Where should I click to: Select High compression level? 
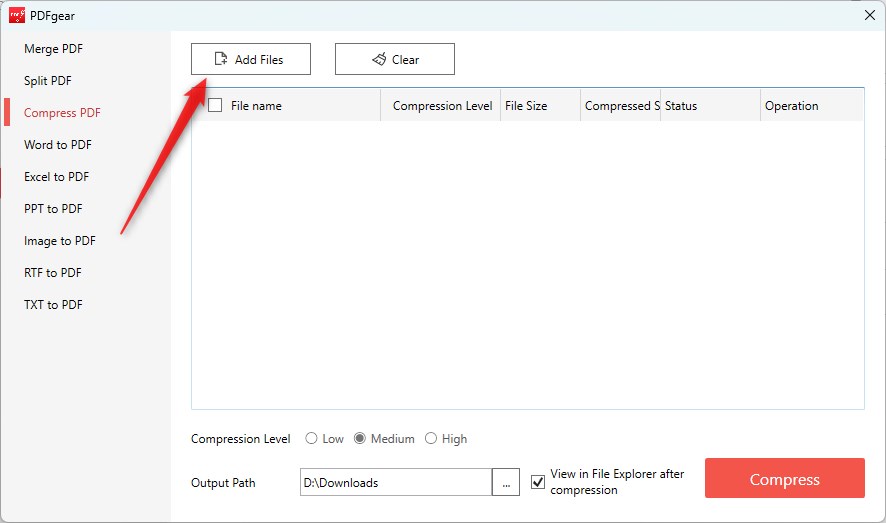point(431,439)
